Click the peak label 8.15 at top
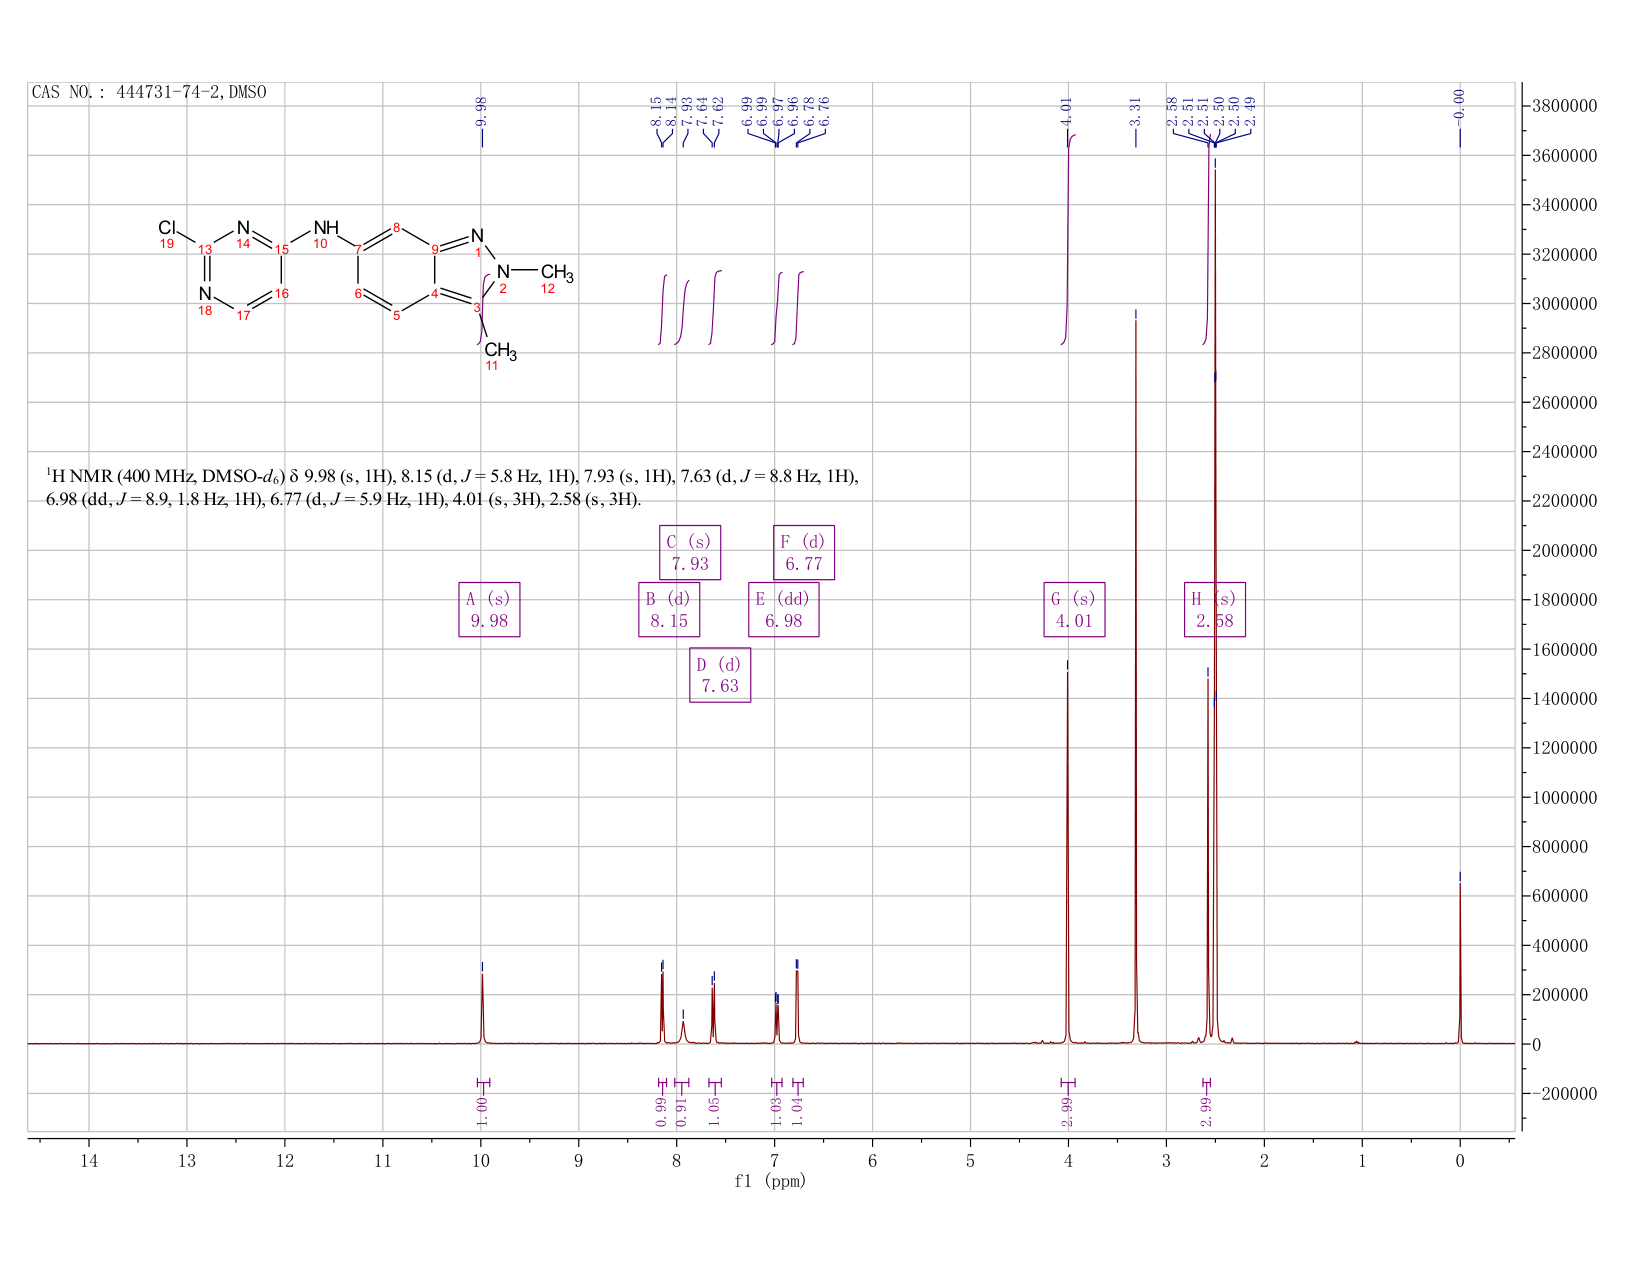 pos(655,111)
